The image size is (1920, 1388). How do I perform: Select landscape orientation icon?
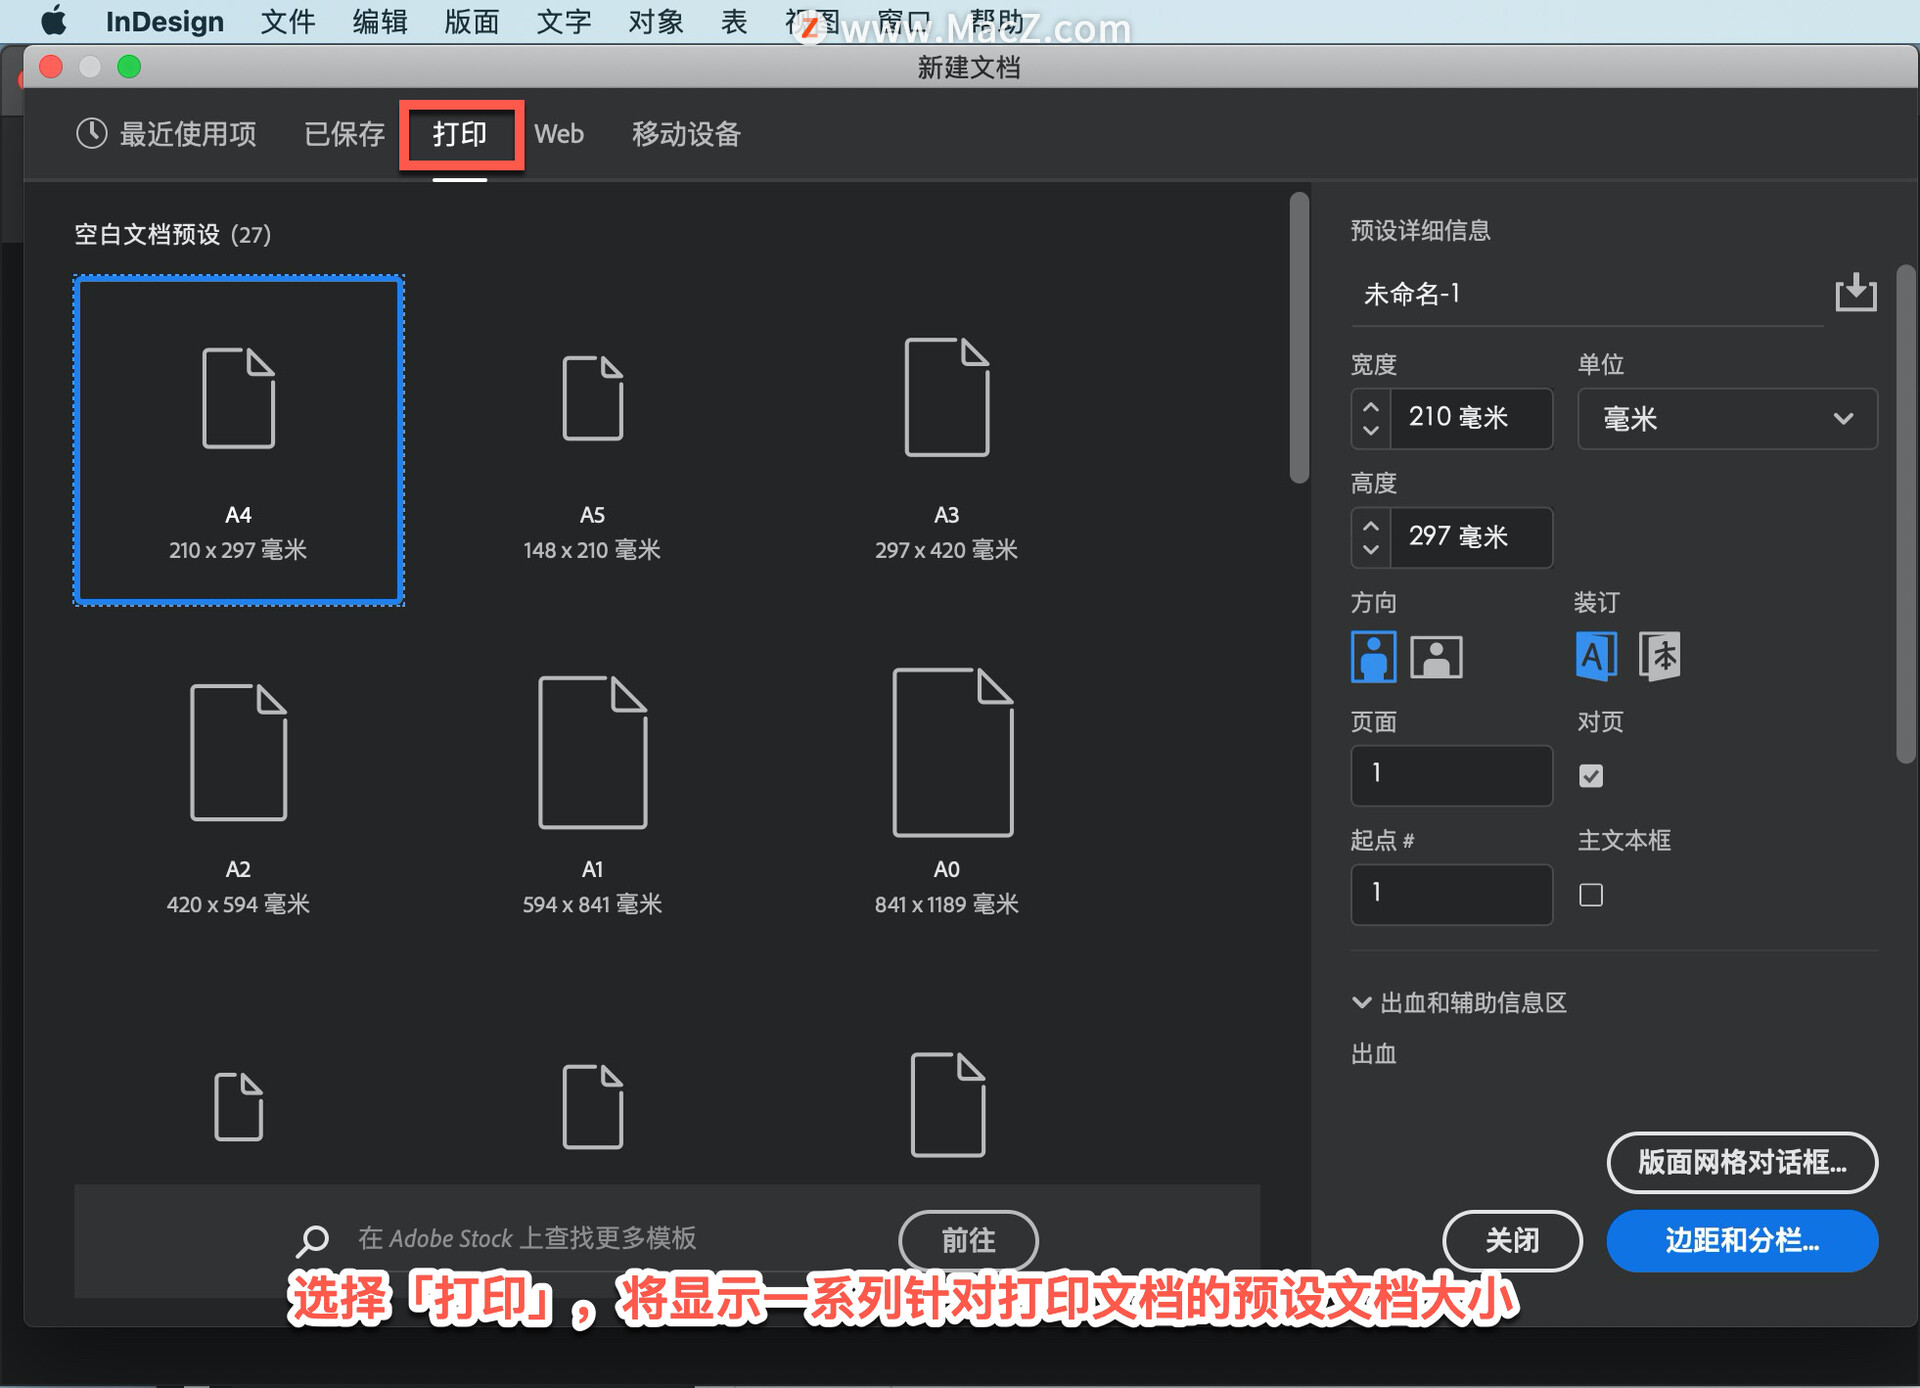(x=1436, y=657)
